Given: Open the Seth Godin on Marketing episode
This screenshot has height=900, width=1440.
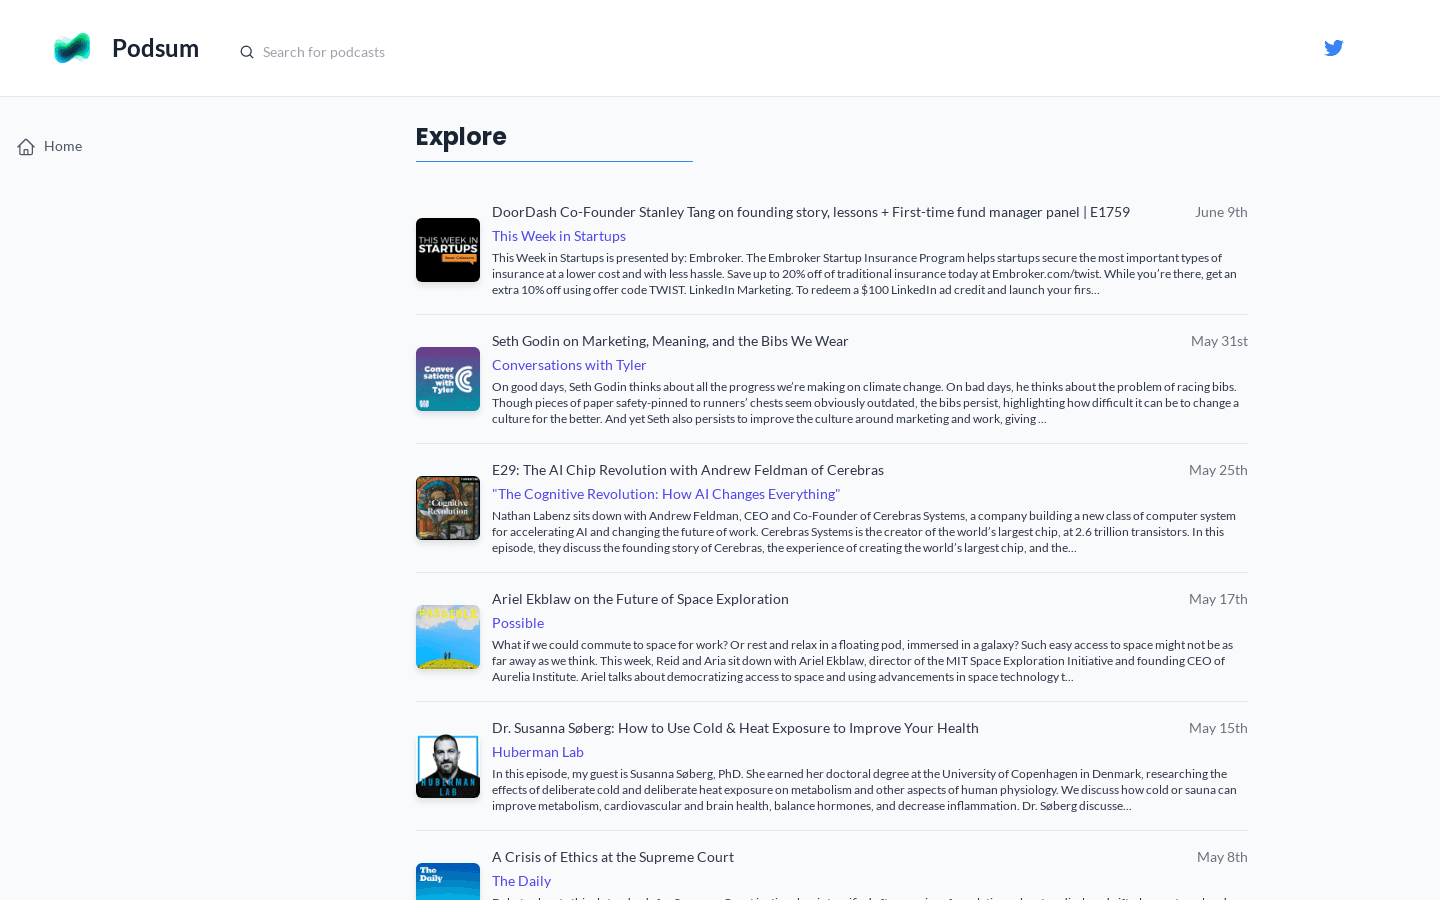Looking at the screenshot, I should pos(670,341).
